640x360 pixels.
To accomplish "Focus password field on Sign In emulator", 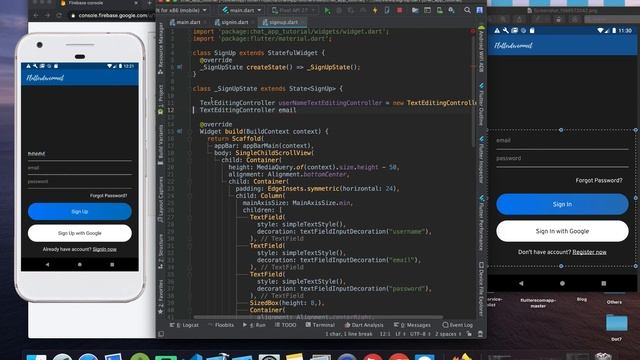I will point(562,159).
